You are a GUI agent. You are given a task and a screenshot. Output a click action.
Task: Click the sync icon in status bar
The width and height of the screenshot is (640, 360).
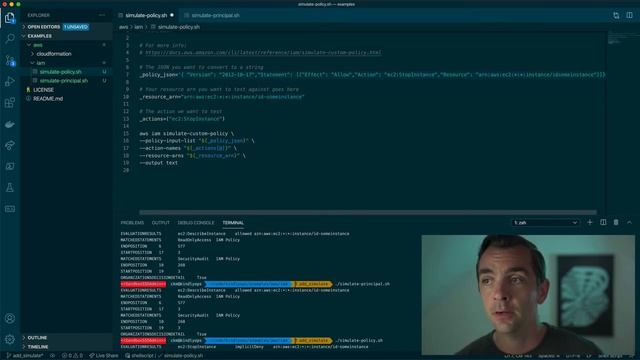tap(53, 356)
